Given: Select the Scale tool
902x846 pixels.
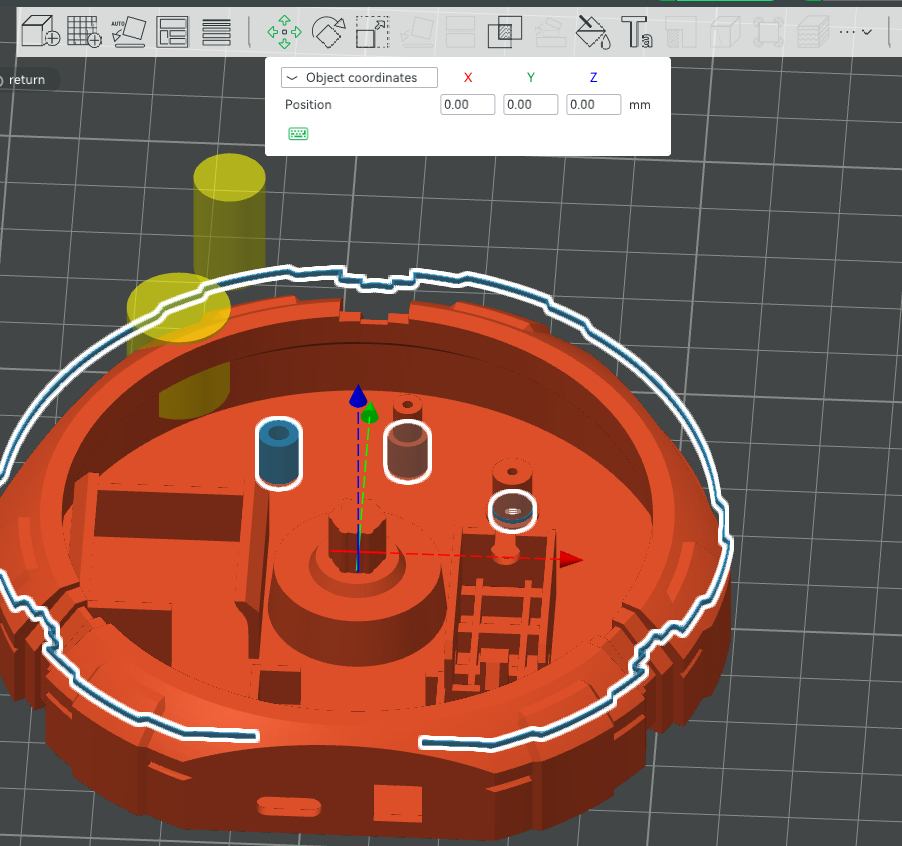Looking at the screenshot, I should pos(372,31).
